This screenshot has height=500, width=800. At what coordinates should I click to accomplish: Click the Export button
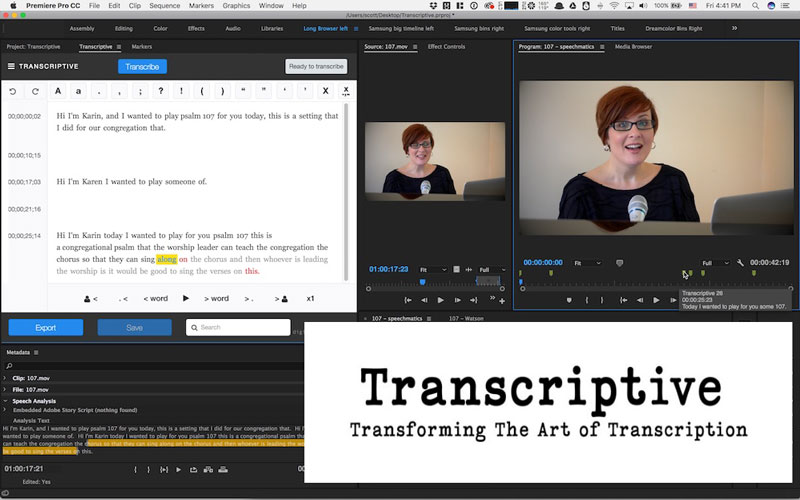click(x=46, y=328)
